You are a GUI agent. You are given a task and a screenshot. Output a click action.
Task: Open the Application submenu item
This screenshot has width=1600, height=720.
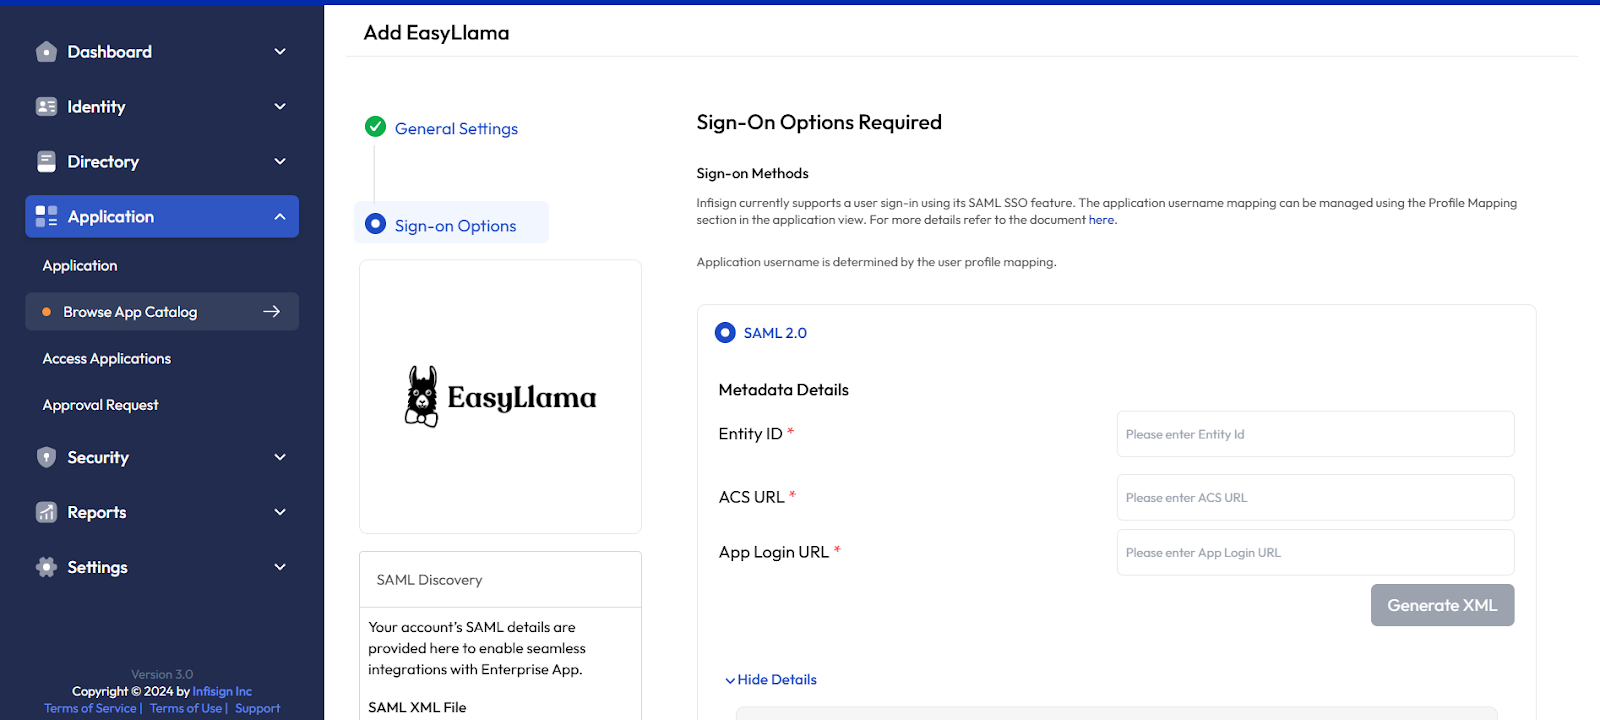(x=80, y=266)
